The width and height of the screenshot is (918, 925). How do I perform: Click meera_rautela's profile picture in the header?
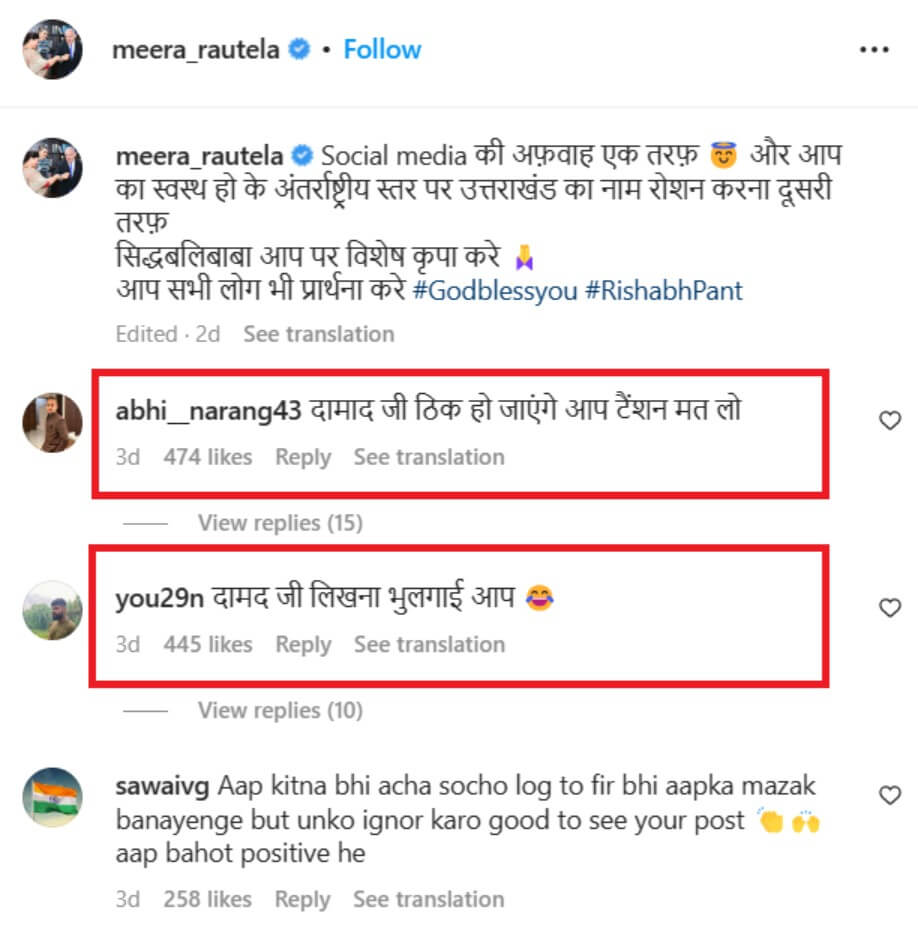coord(51,49)
